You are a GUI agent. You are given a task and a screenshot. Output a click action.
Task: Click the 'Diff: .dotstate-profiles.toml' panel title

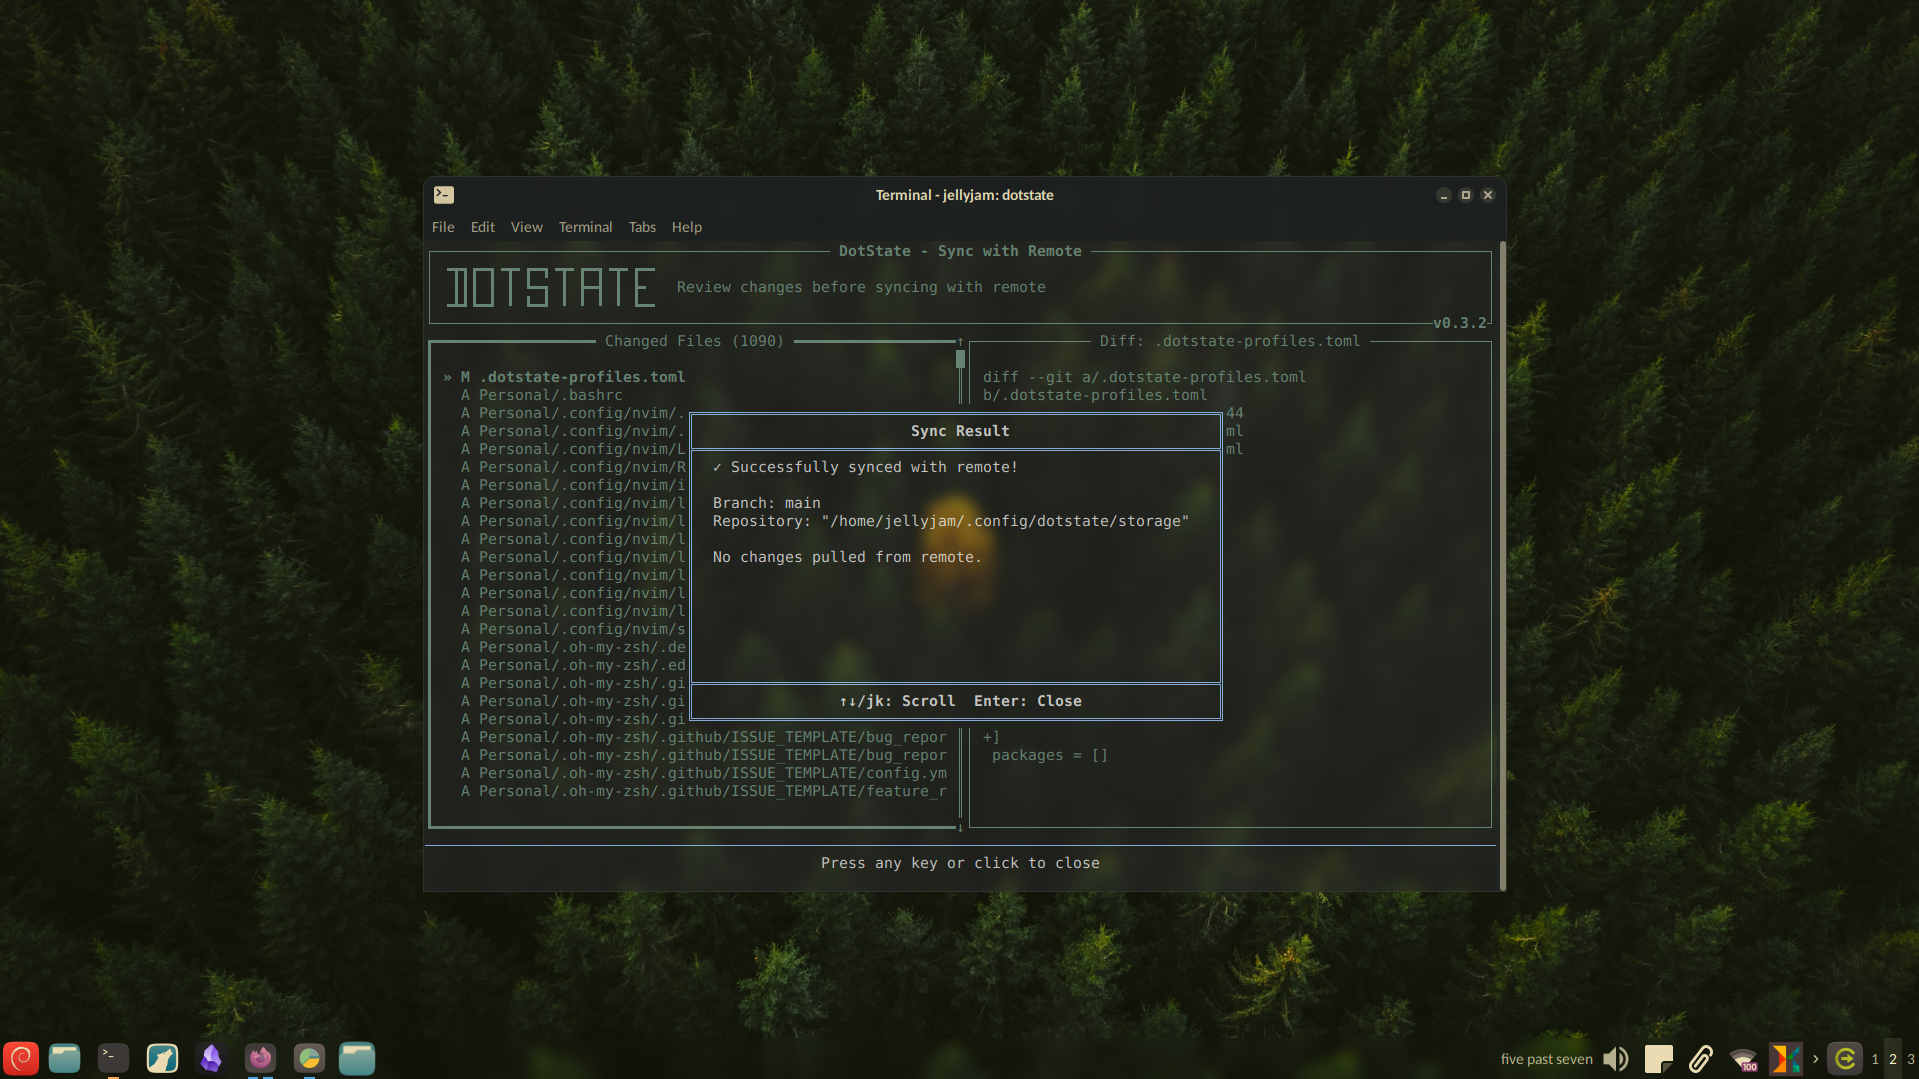[1230, 341]
